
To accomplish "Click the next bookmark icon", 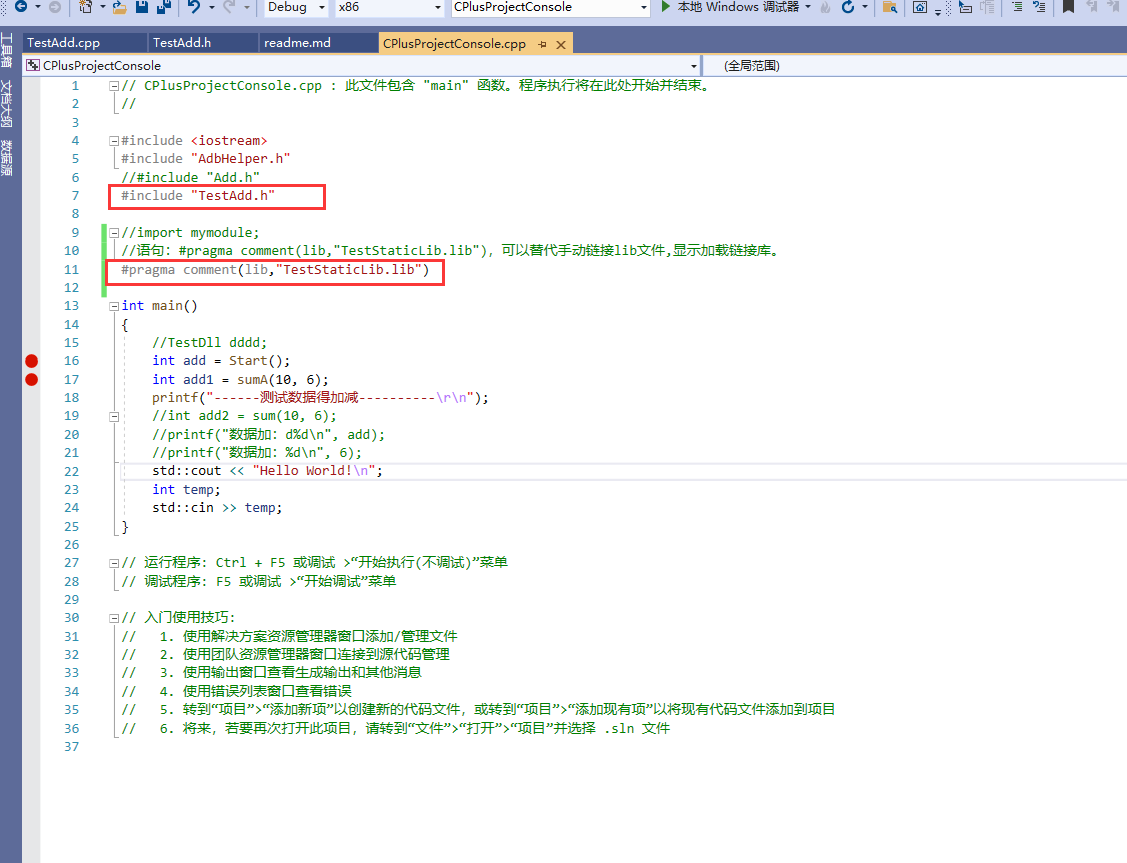I will click(1115, 6).
